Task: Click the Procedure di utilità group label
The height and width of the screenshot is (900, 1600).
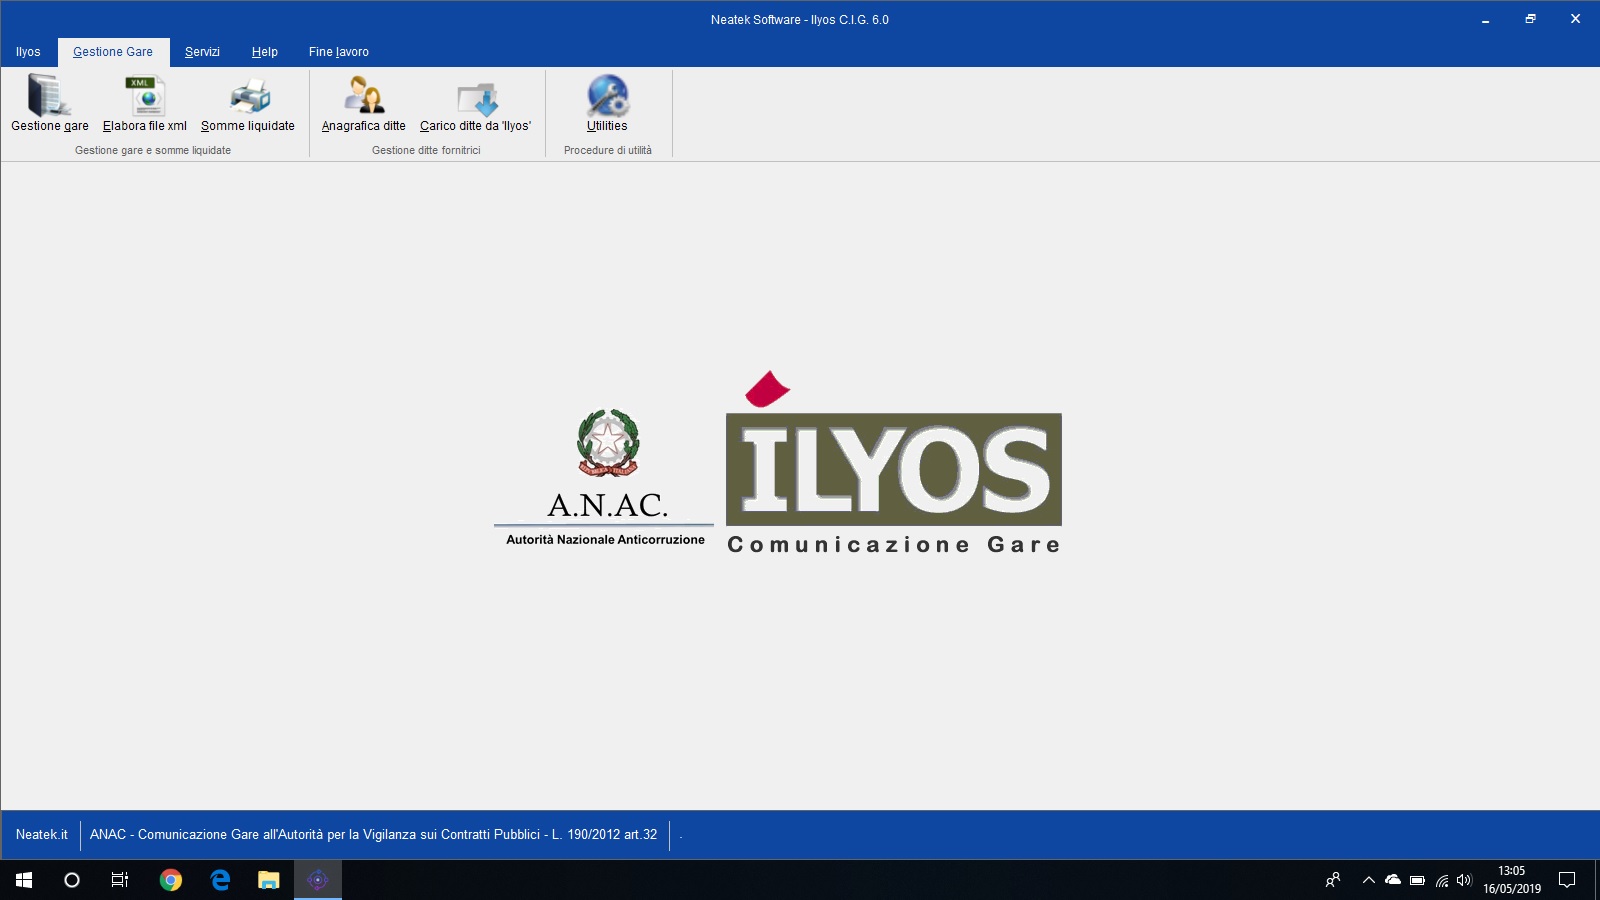Action: click(608, 150)
